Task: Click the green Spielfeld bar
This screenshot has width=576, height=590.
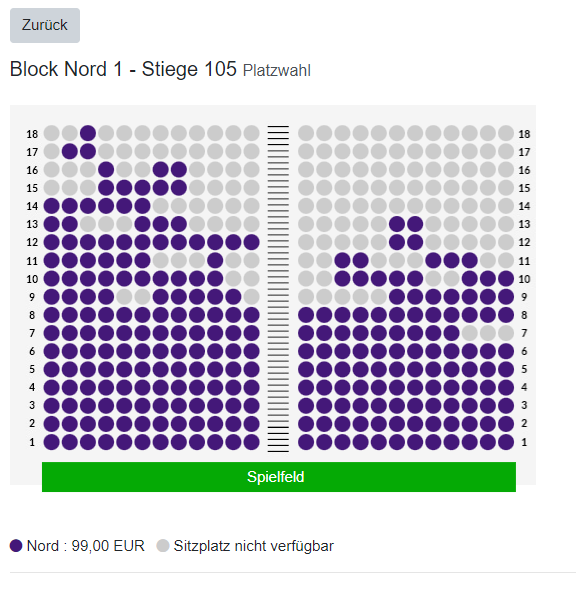Action: pos(279,477)
